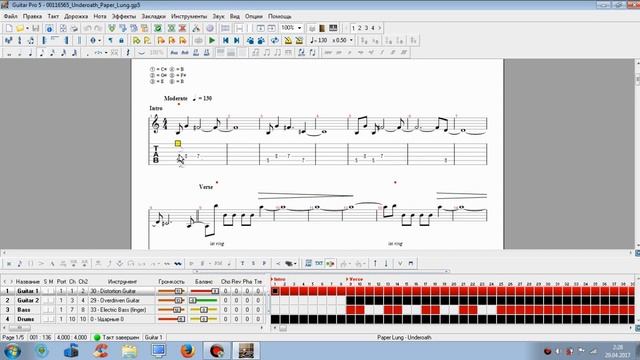Open score information with the blue info icon

tap(49, 28)
